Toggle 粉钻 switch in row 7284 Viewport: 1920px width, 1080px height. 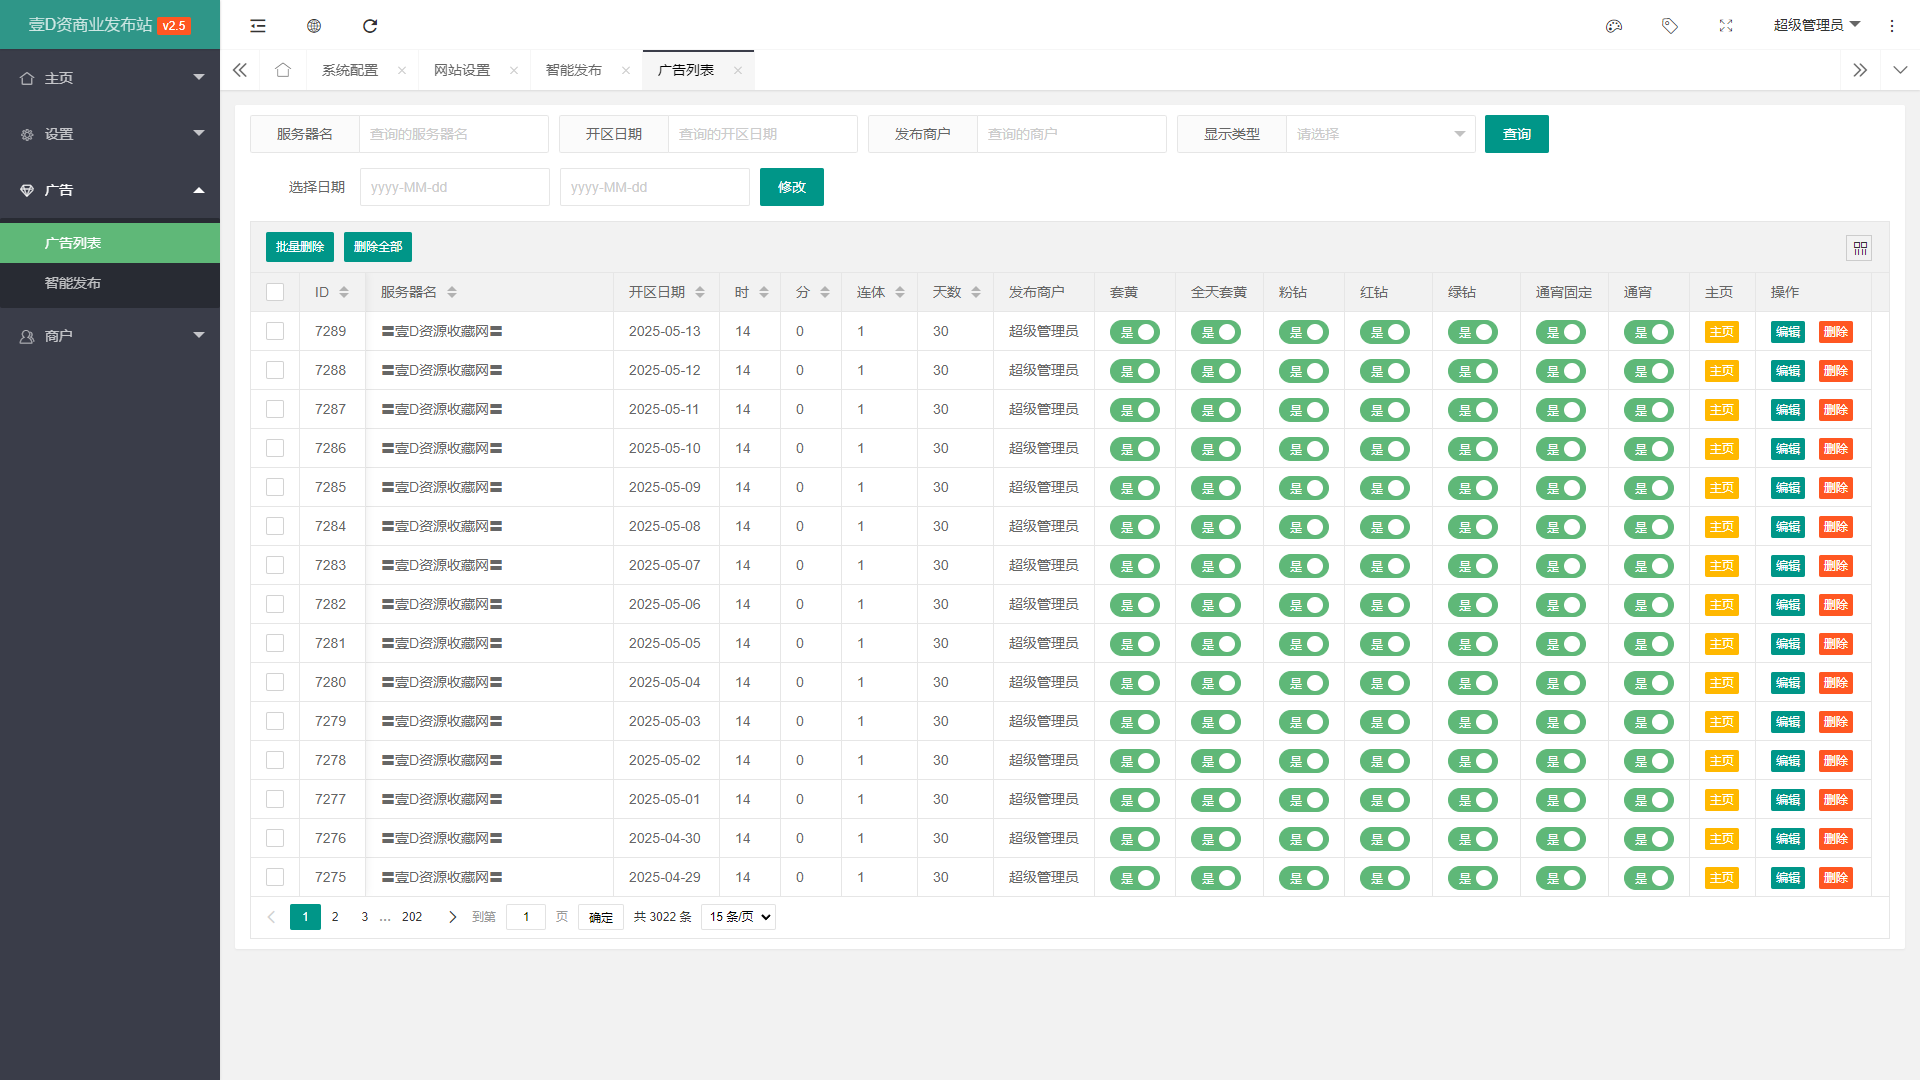pos(1304,527)
